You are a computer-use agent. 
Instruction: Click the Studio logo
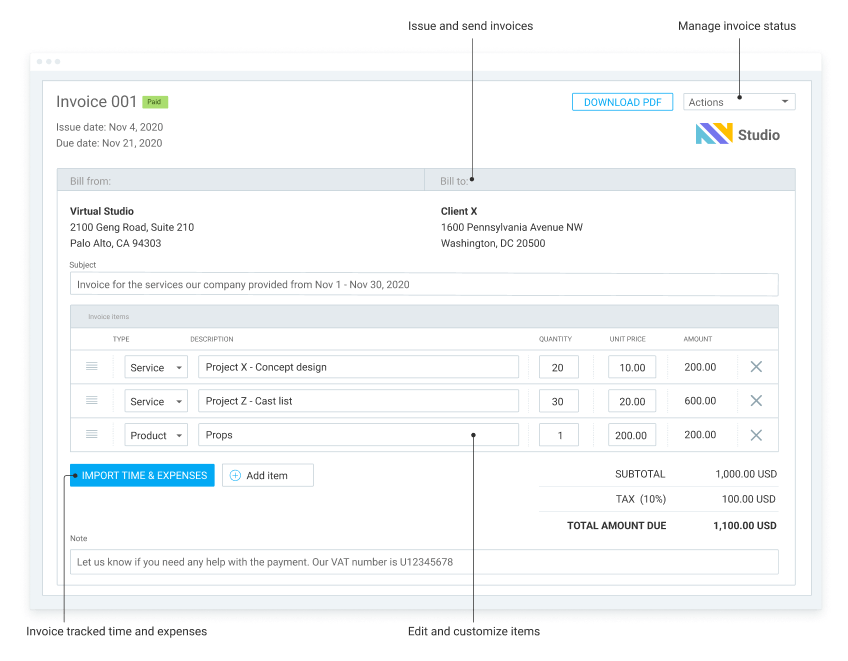point(737,134)
